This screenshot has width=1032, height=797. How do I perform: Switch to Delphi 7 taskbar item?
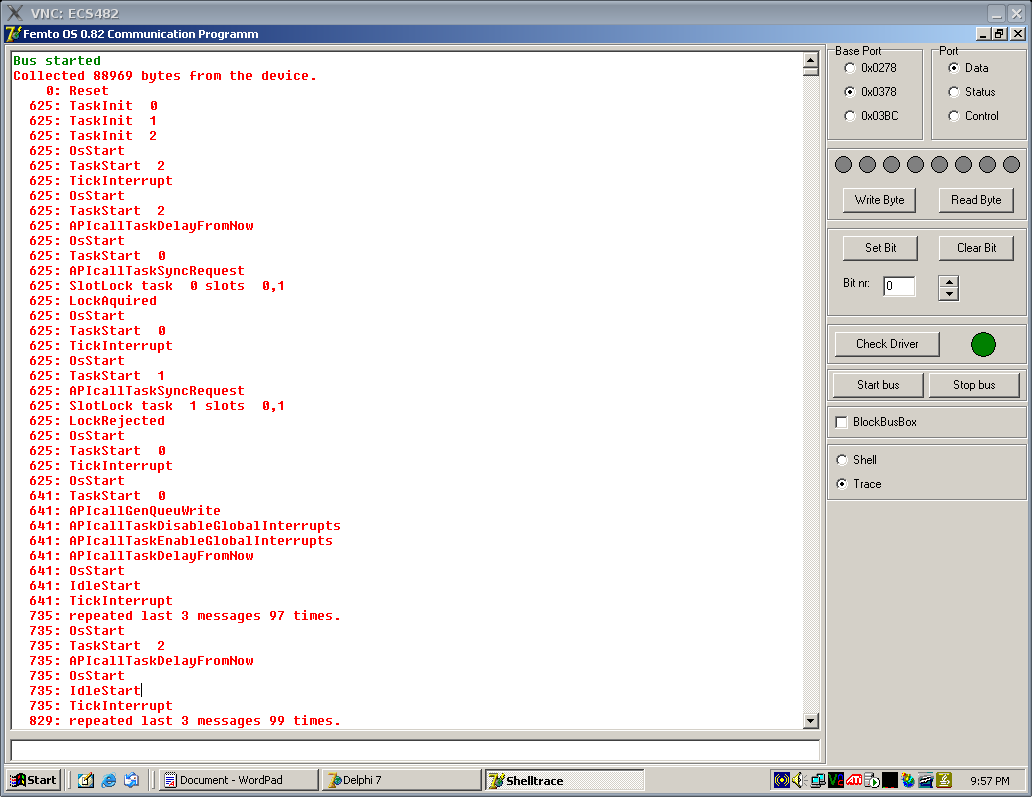click(x=401, y=780)
